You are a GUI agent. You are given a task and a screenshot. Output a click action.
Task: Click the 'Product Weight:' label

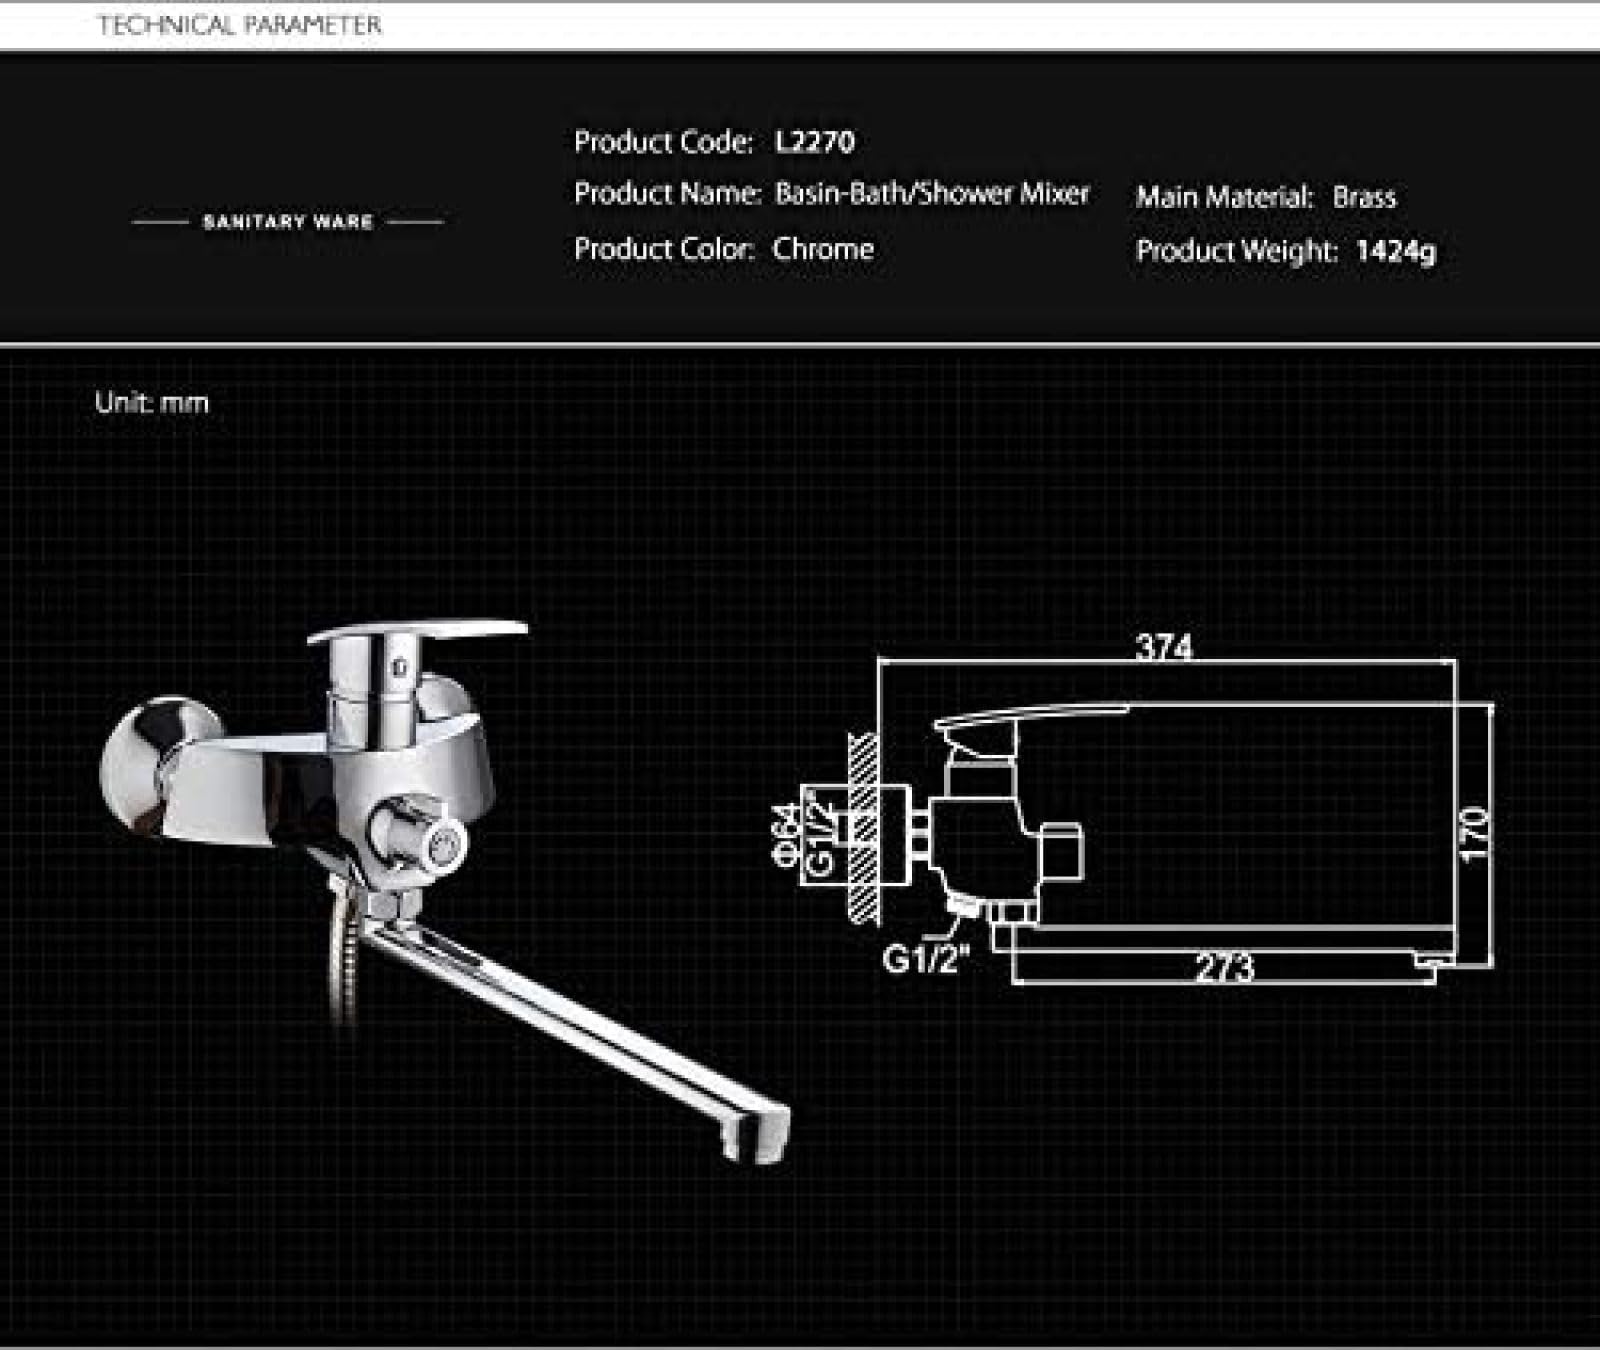pyautogui.click(x=1236, y=251)
